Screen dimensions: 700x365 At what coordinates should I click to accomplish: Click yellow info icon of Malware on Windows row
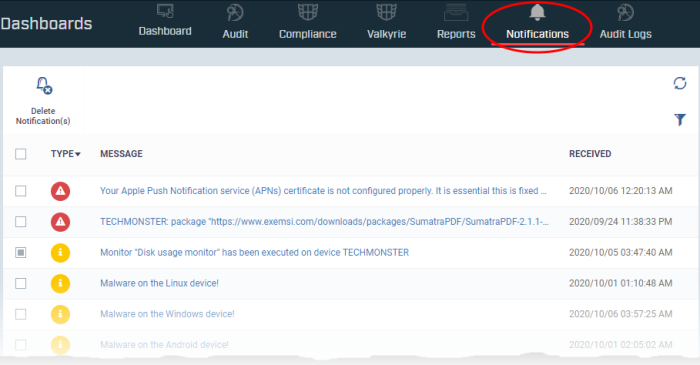60,314
